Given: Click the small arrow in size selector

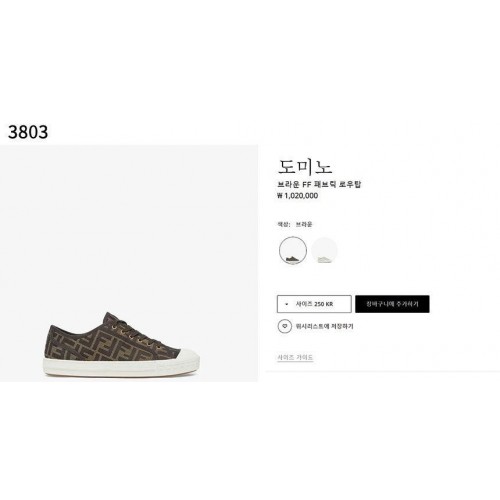Looking at the screenshot, I should point(287,304).
